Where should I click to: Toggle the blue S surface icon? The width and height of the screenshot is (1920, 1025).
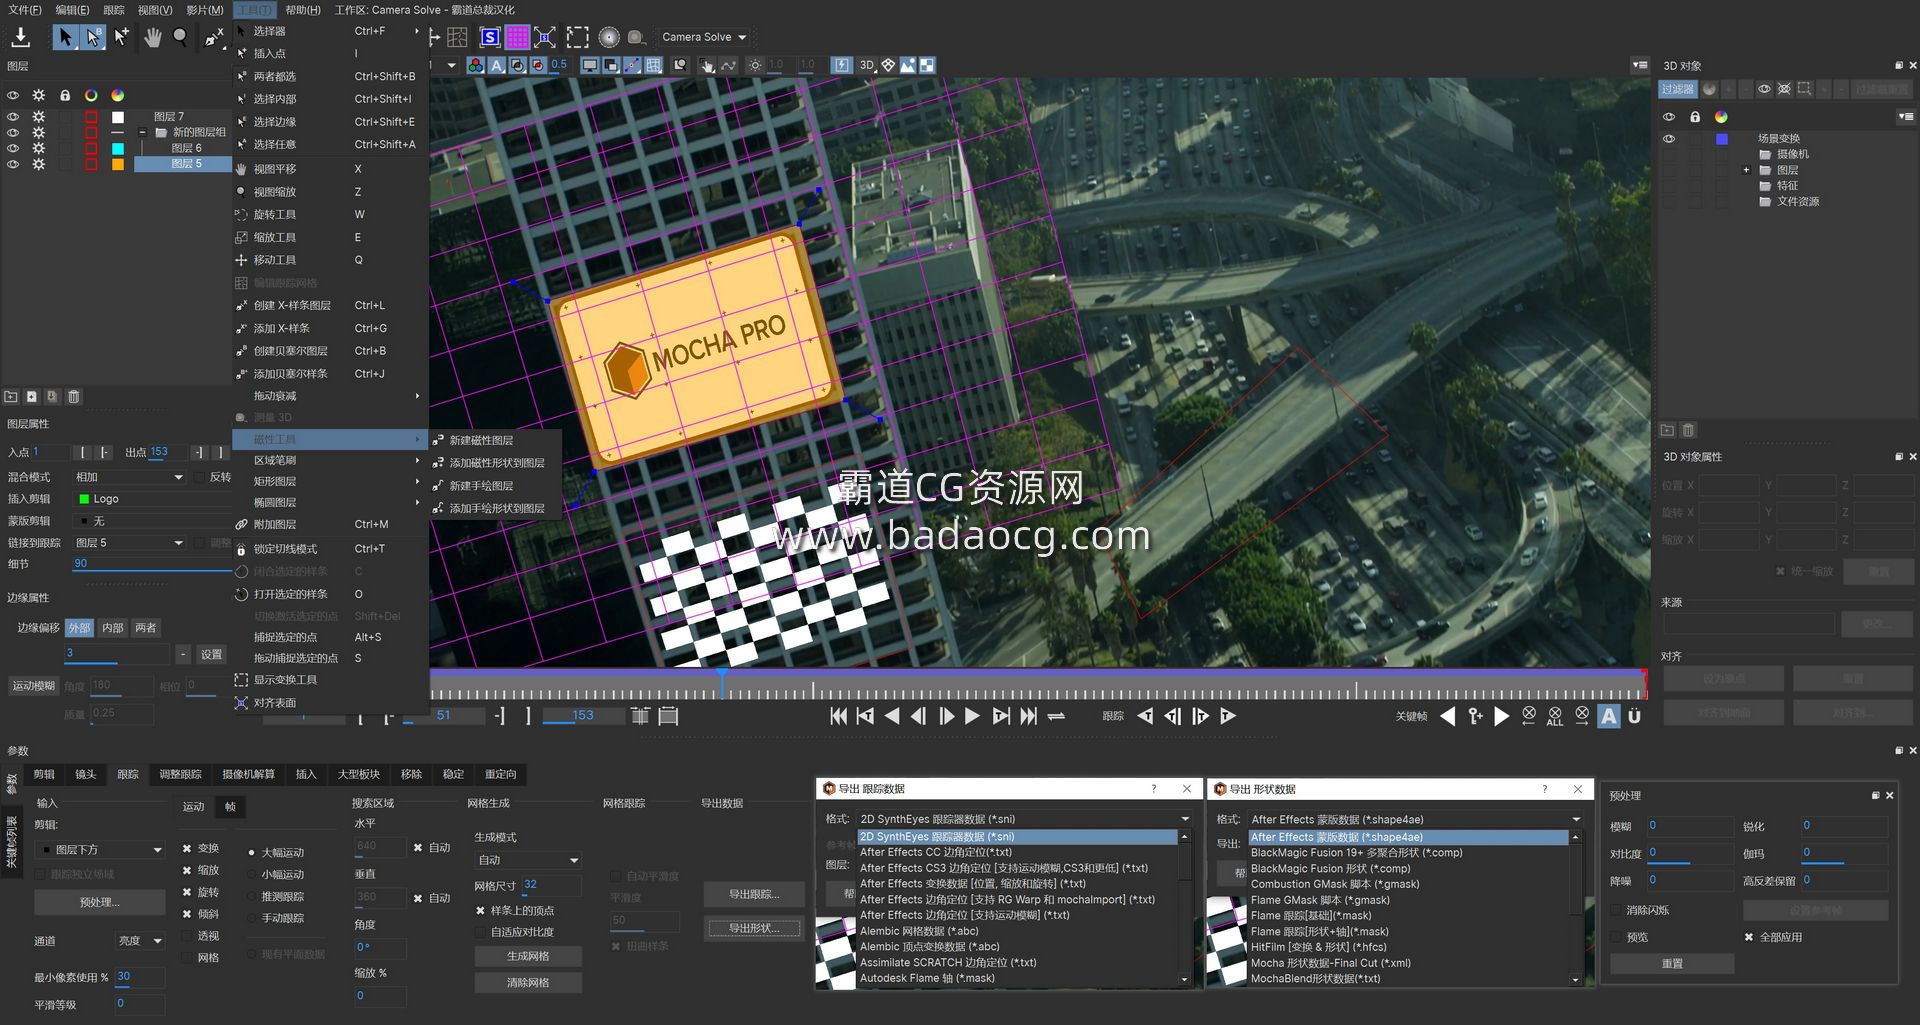tap(490, 38)
